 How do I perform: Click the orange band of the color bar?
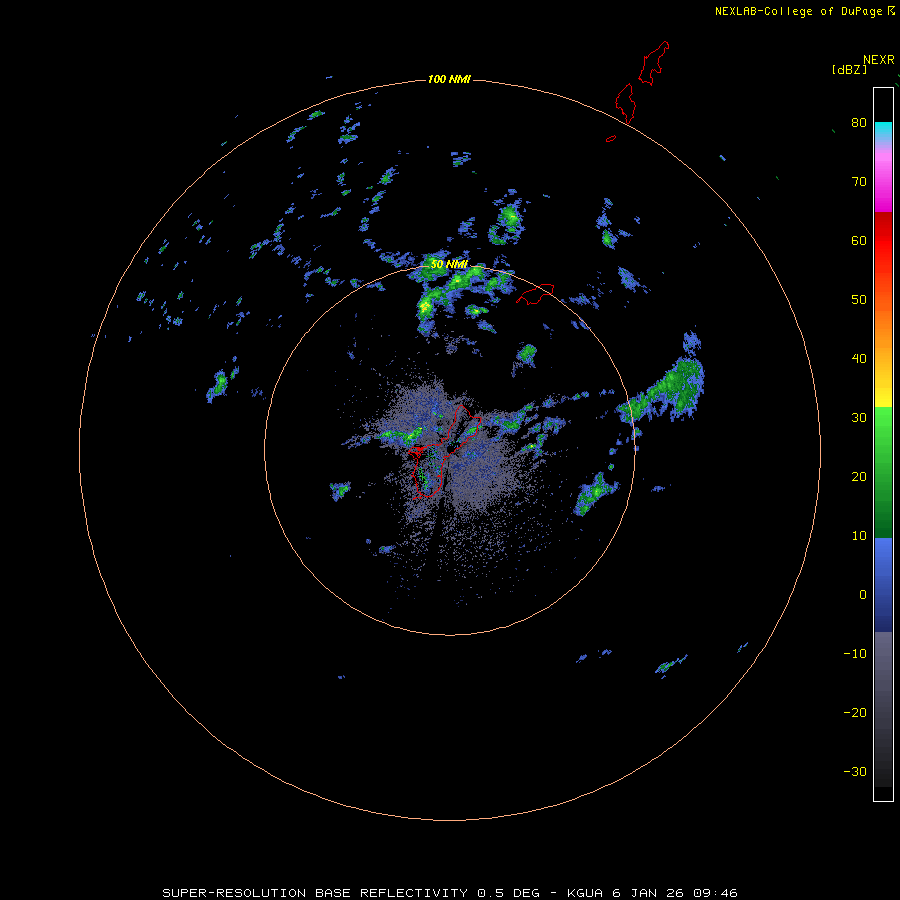tap(883, 327)
